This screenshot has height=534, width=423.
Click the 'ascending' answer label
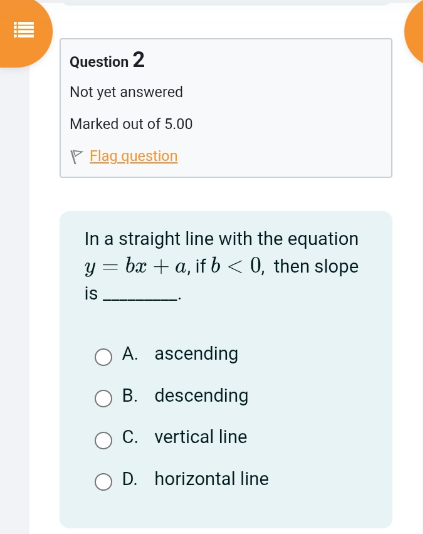point(196,354)
